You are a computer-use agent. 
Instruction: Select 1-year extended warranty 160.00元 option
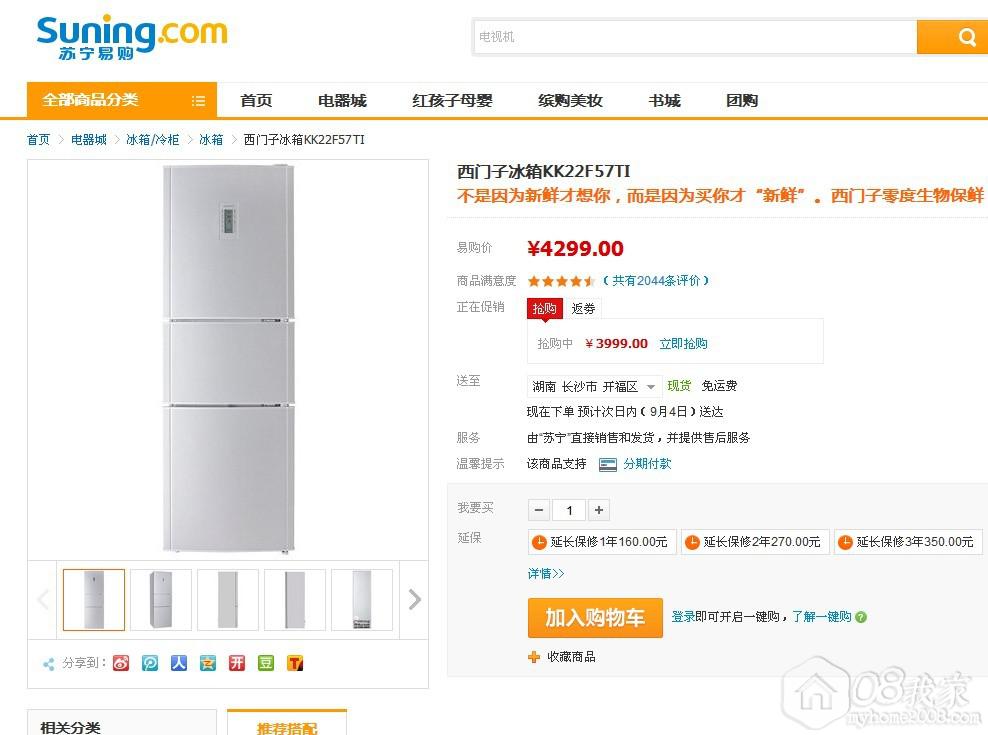coord(602,542)
